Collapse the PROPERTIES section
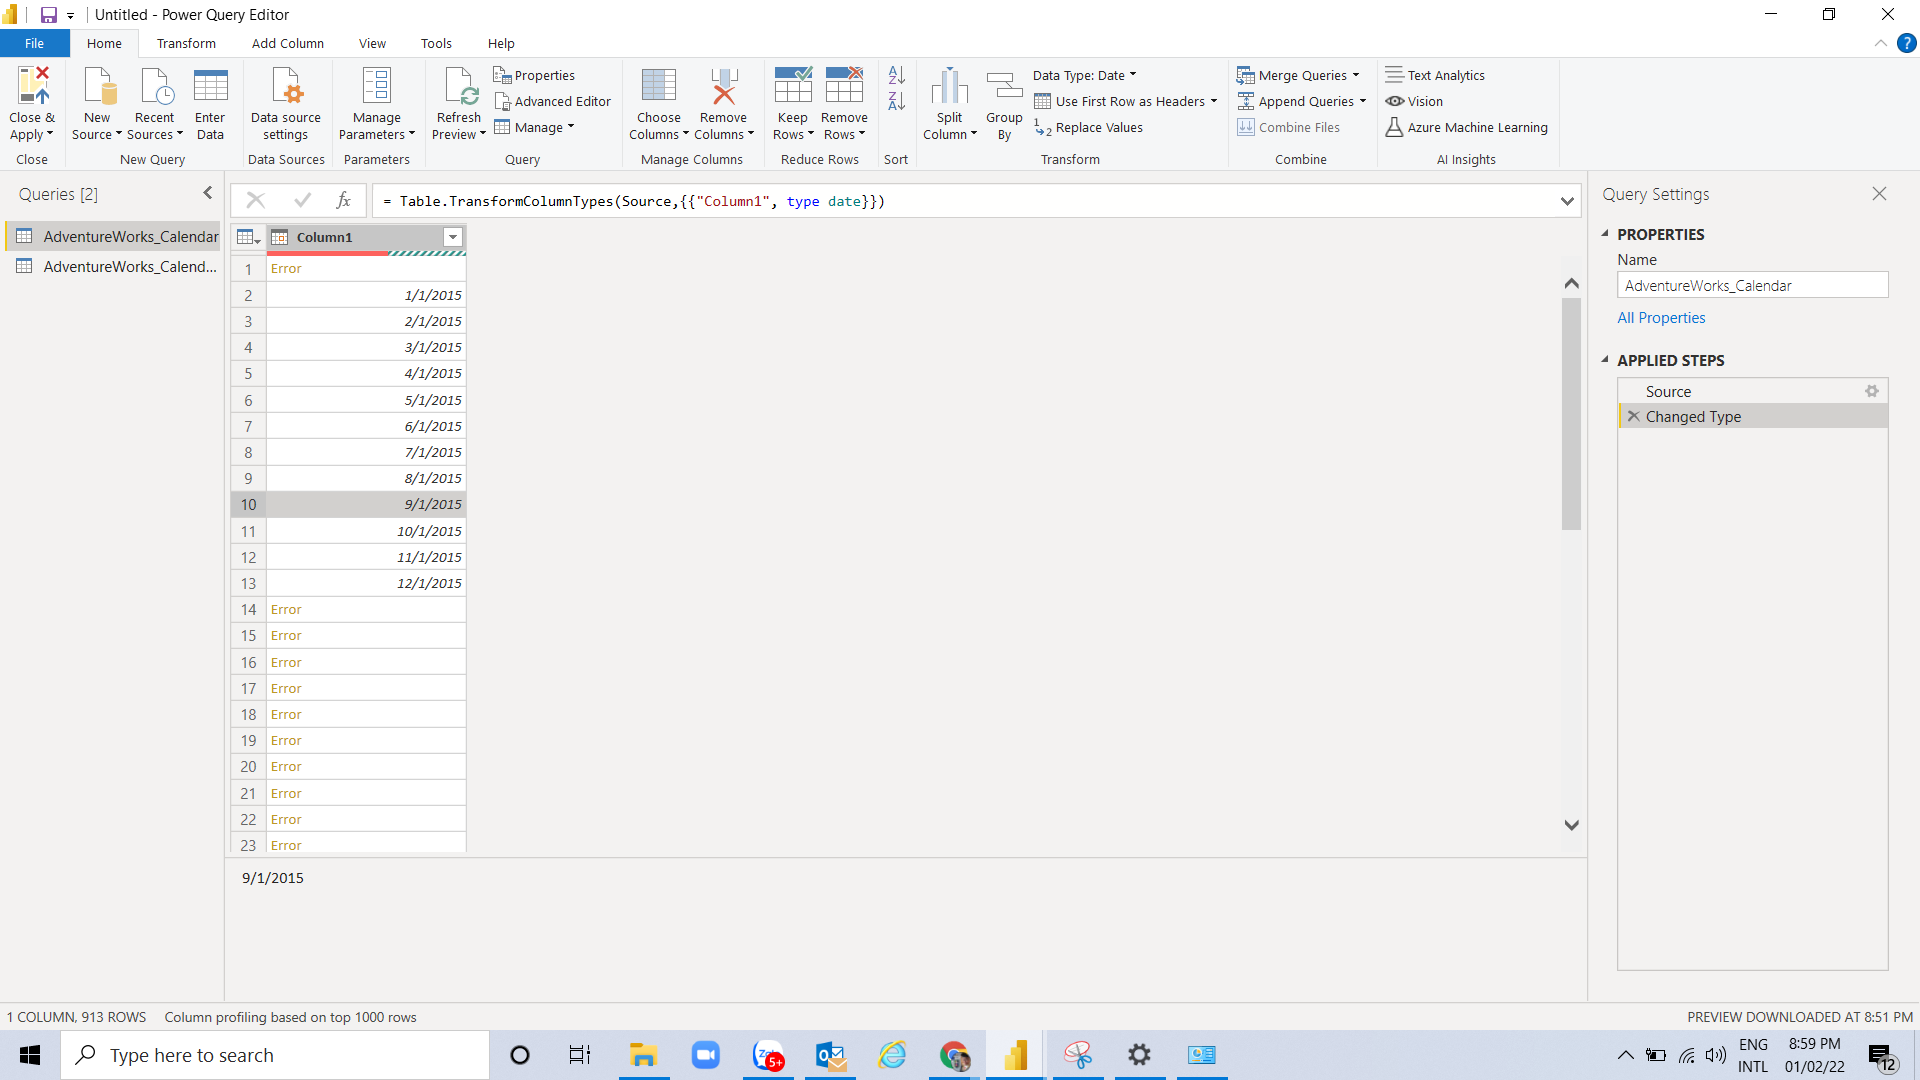The height and width of the screenshot is (1080, 1920). point(1605,234)
